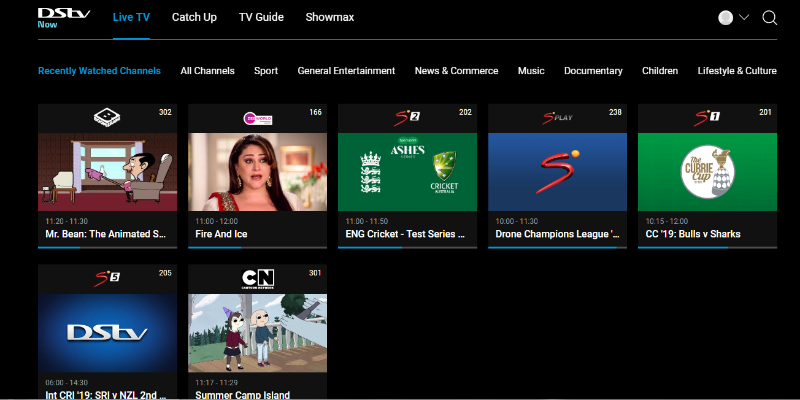This screenshot has width=800, height=400.
Task: Open the search magnifier icon
Action: coord(769,18)
